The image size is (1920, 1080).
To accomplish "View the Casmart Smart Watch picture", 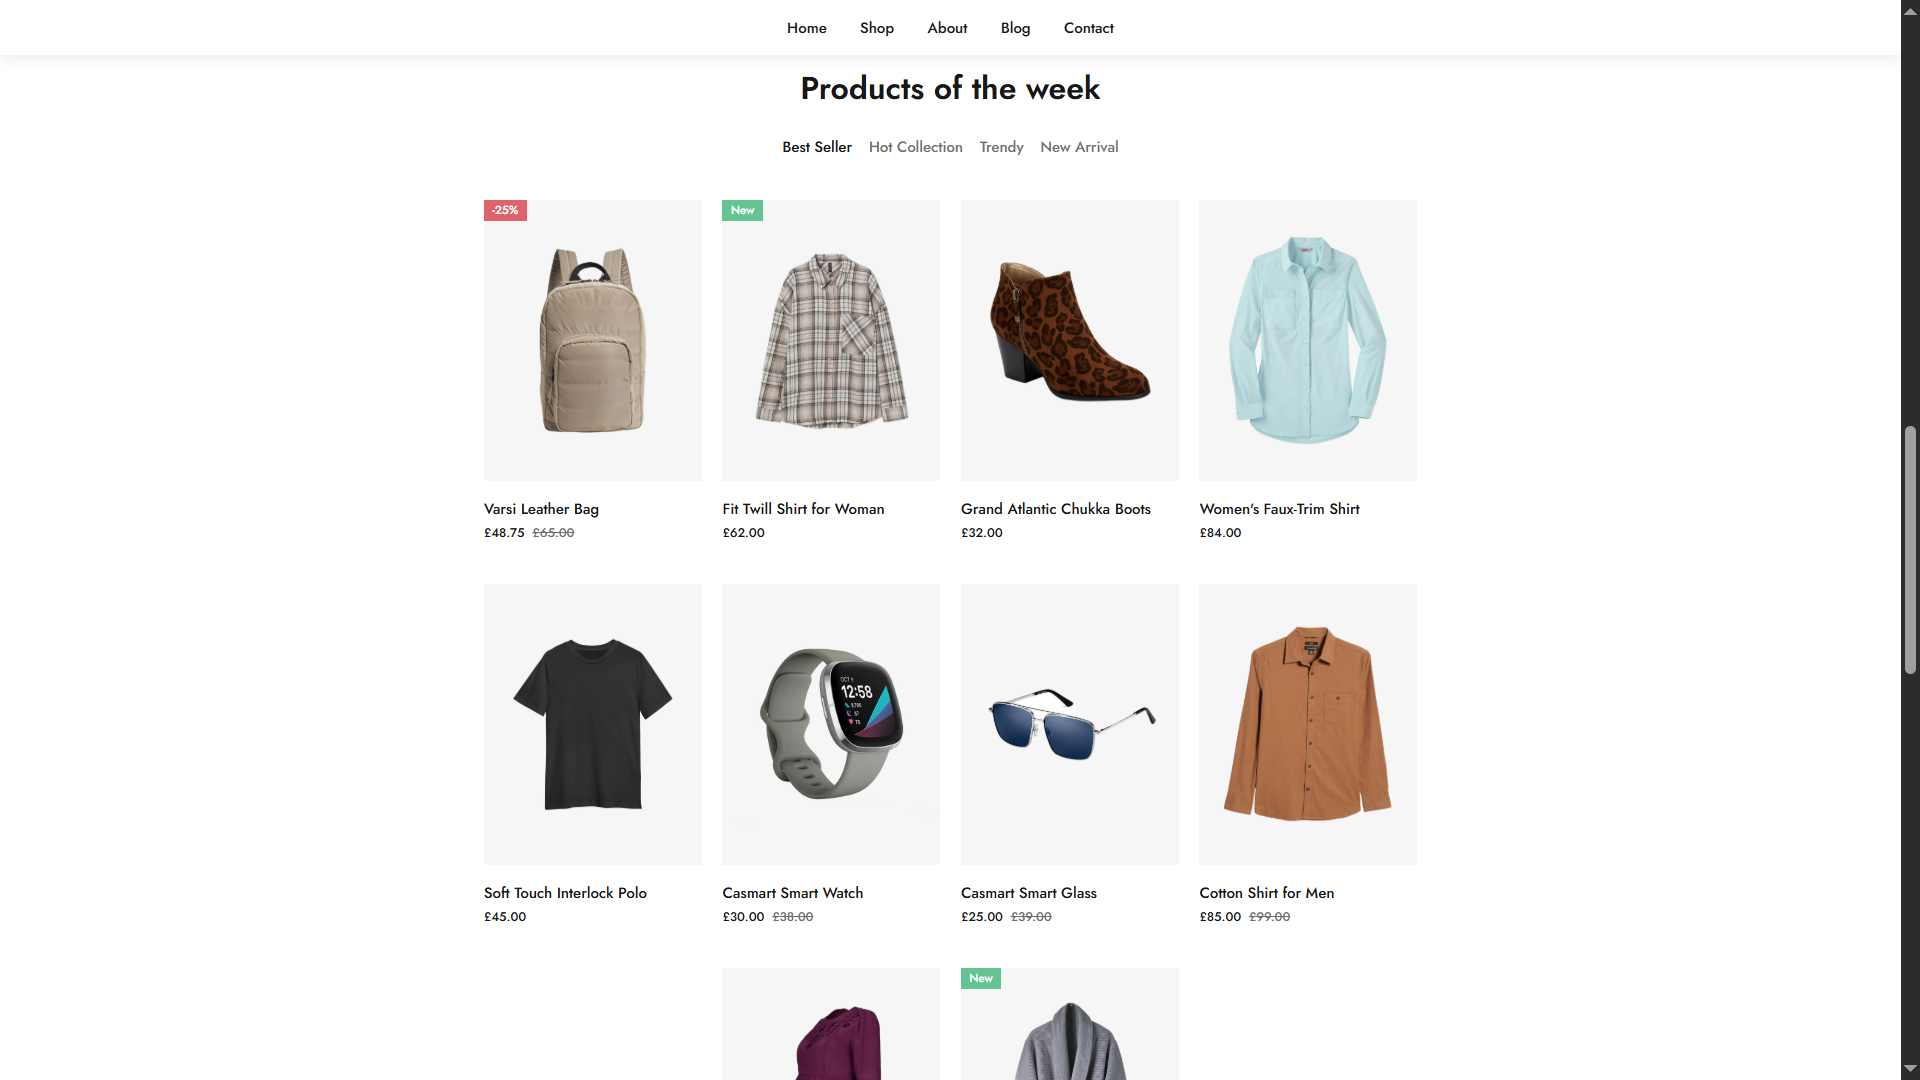I will tap(830, 724).
